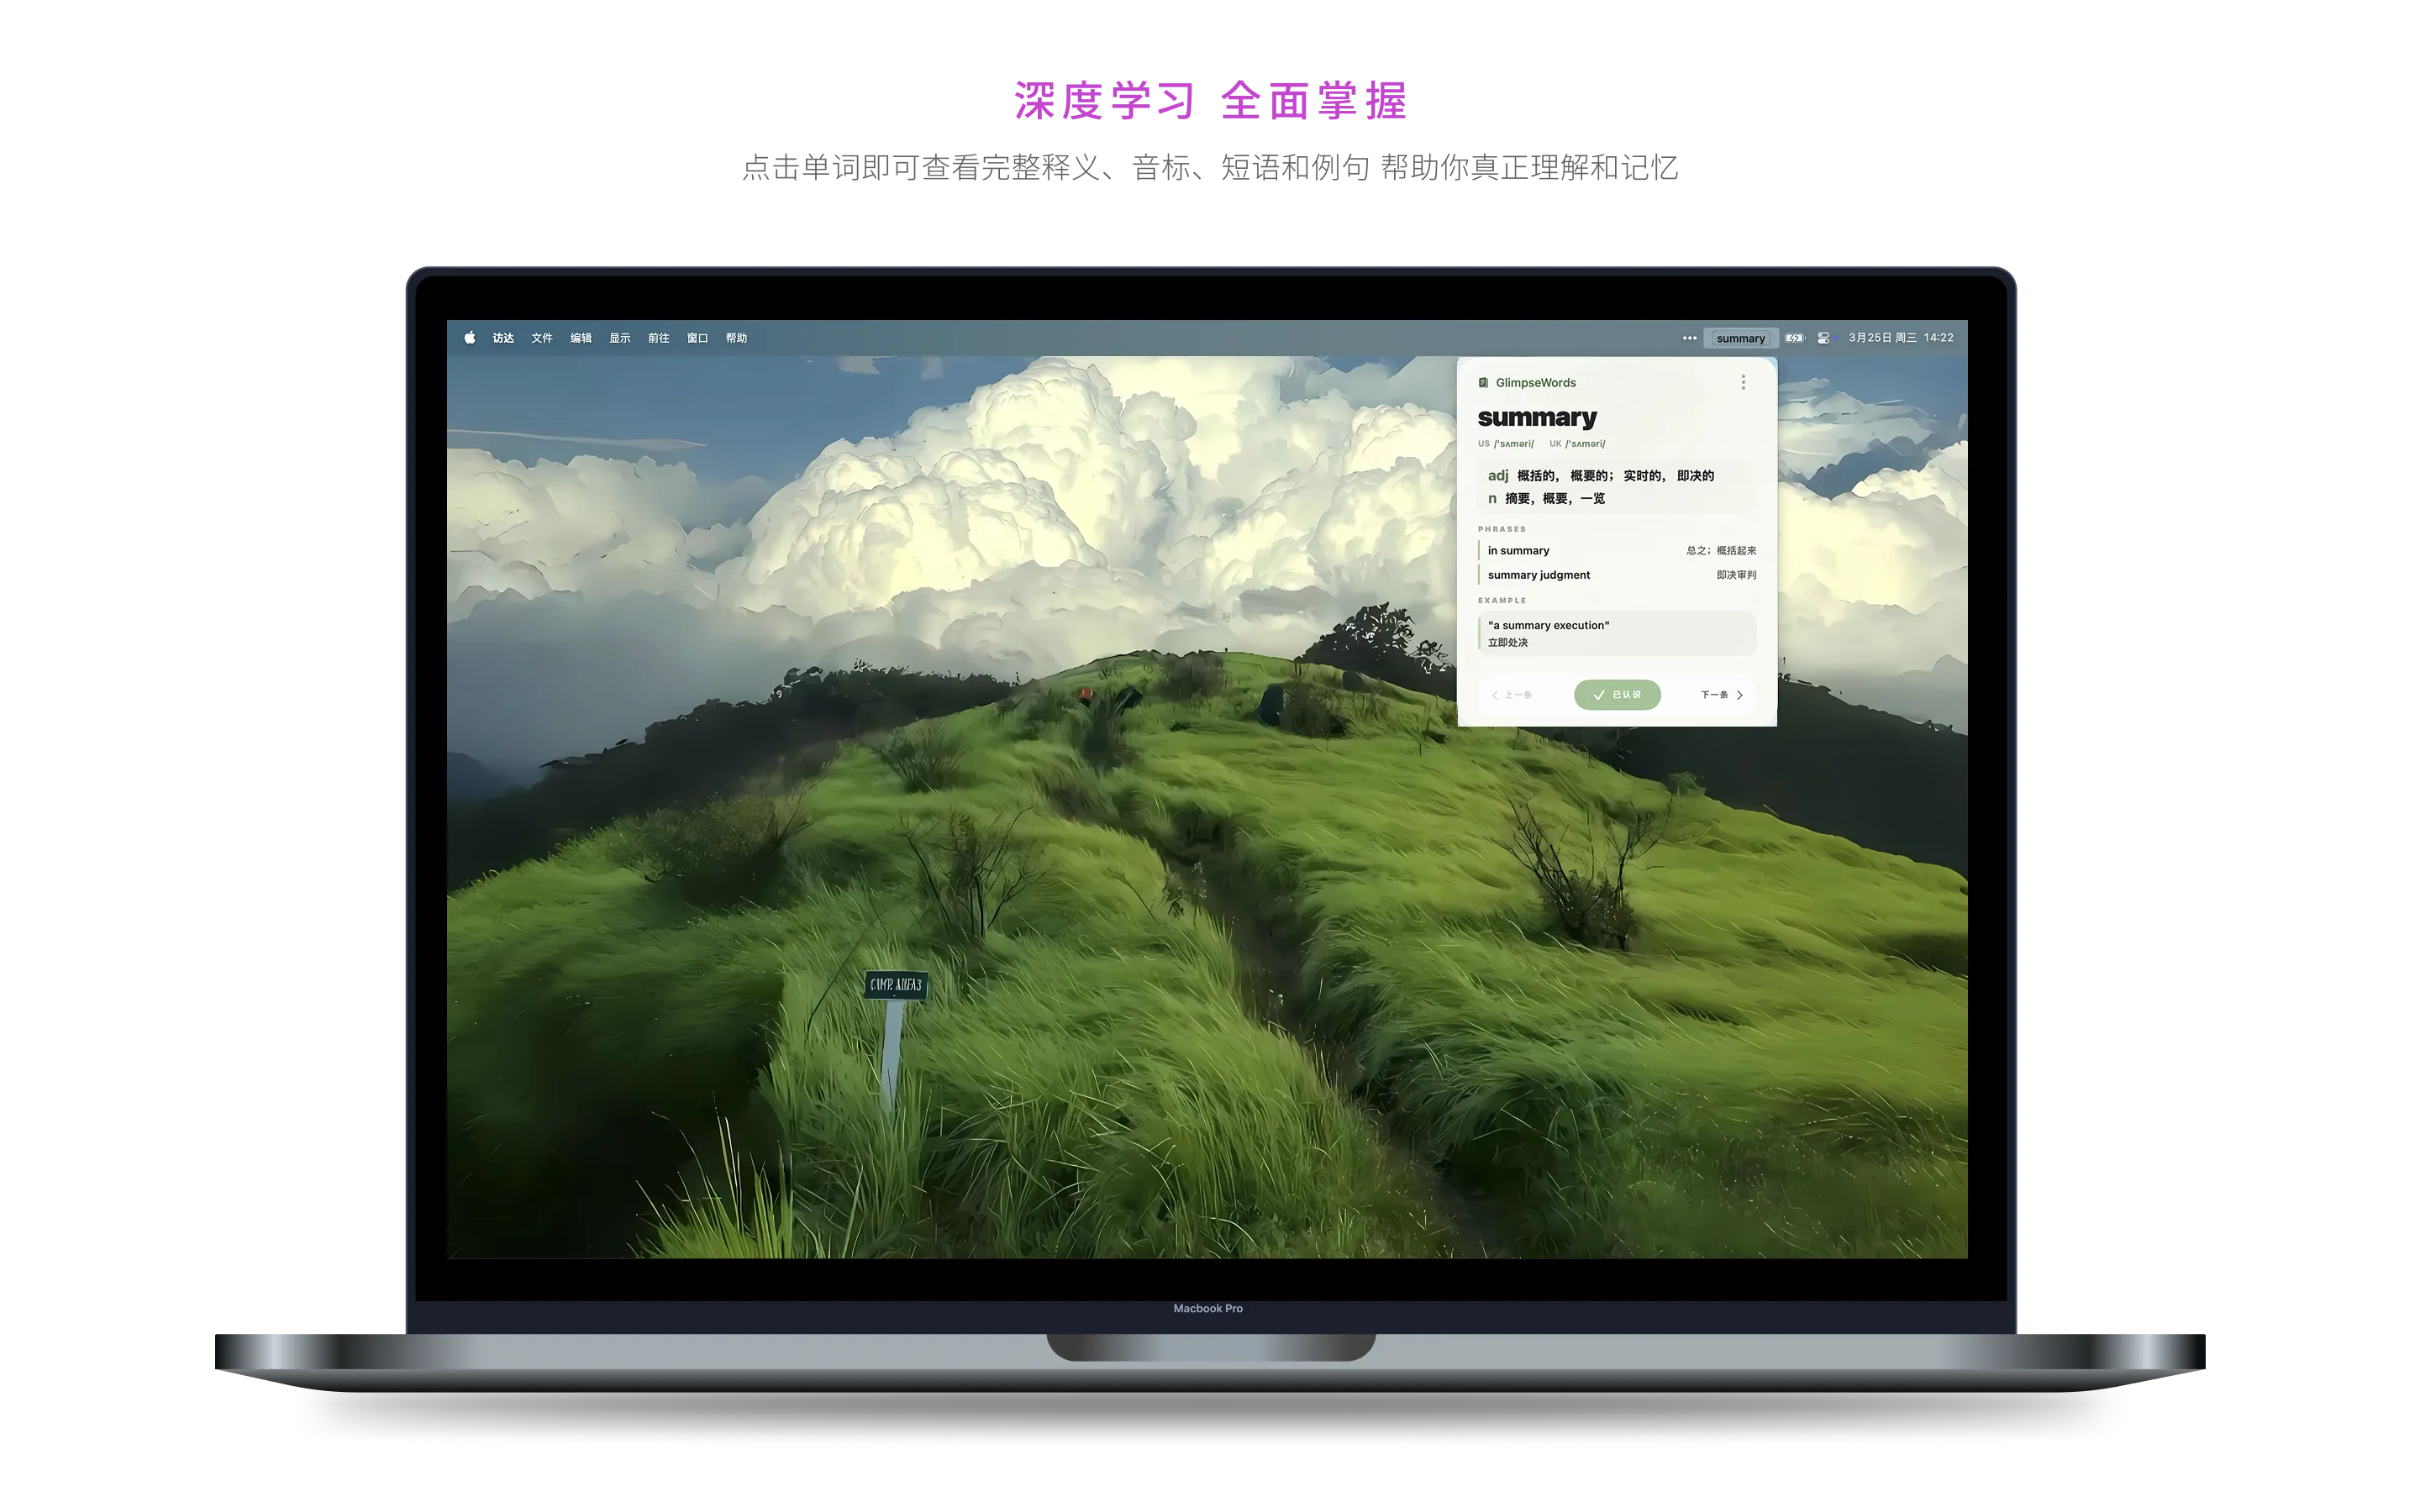Open the Apple menu
Screen dimensions: 2420x1512
point(469,338)
